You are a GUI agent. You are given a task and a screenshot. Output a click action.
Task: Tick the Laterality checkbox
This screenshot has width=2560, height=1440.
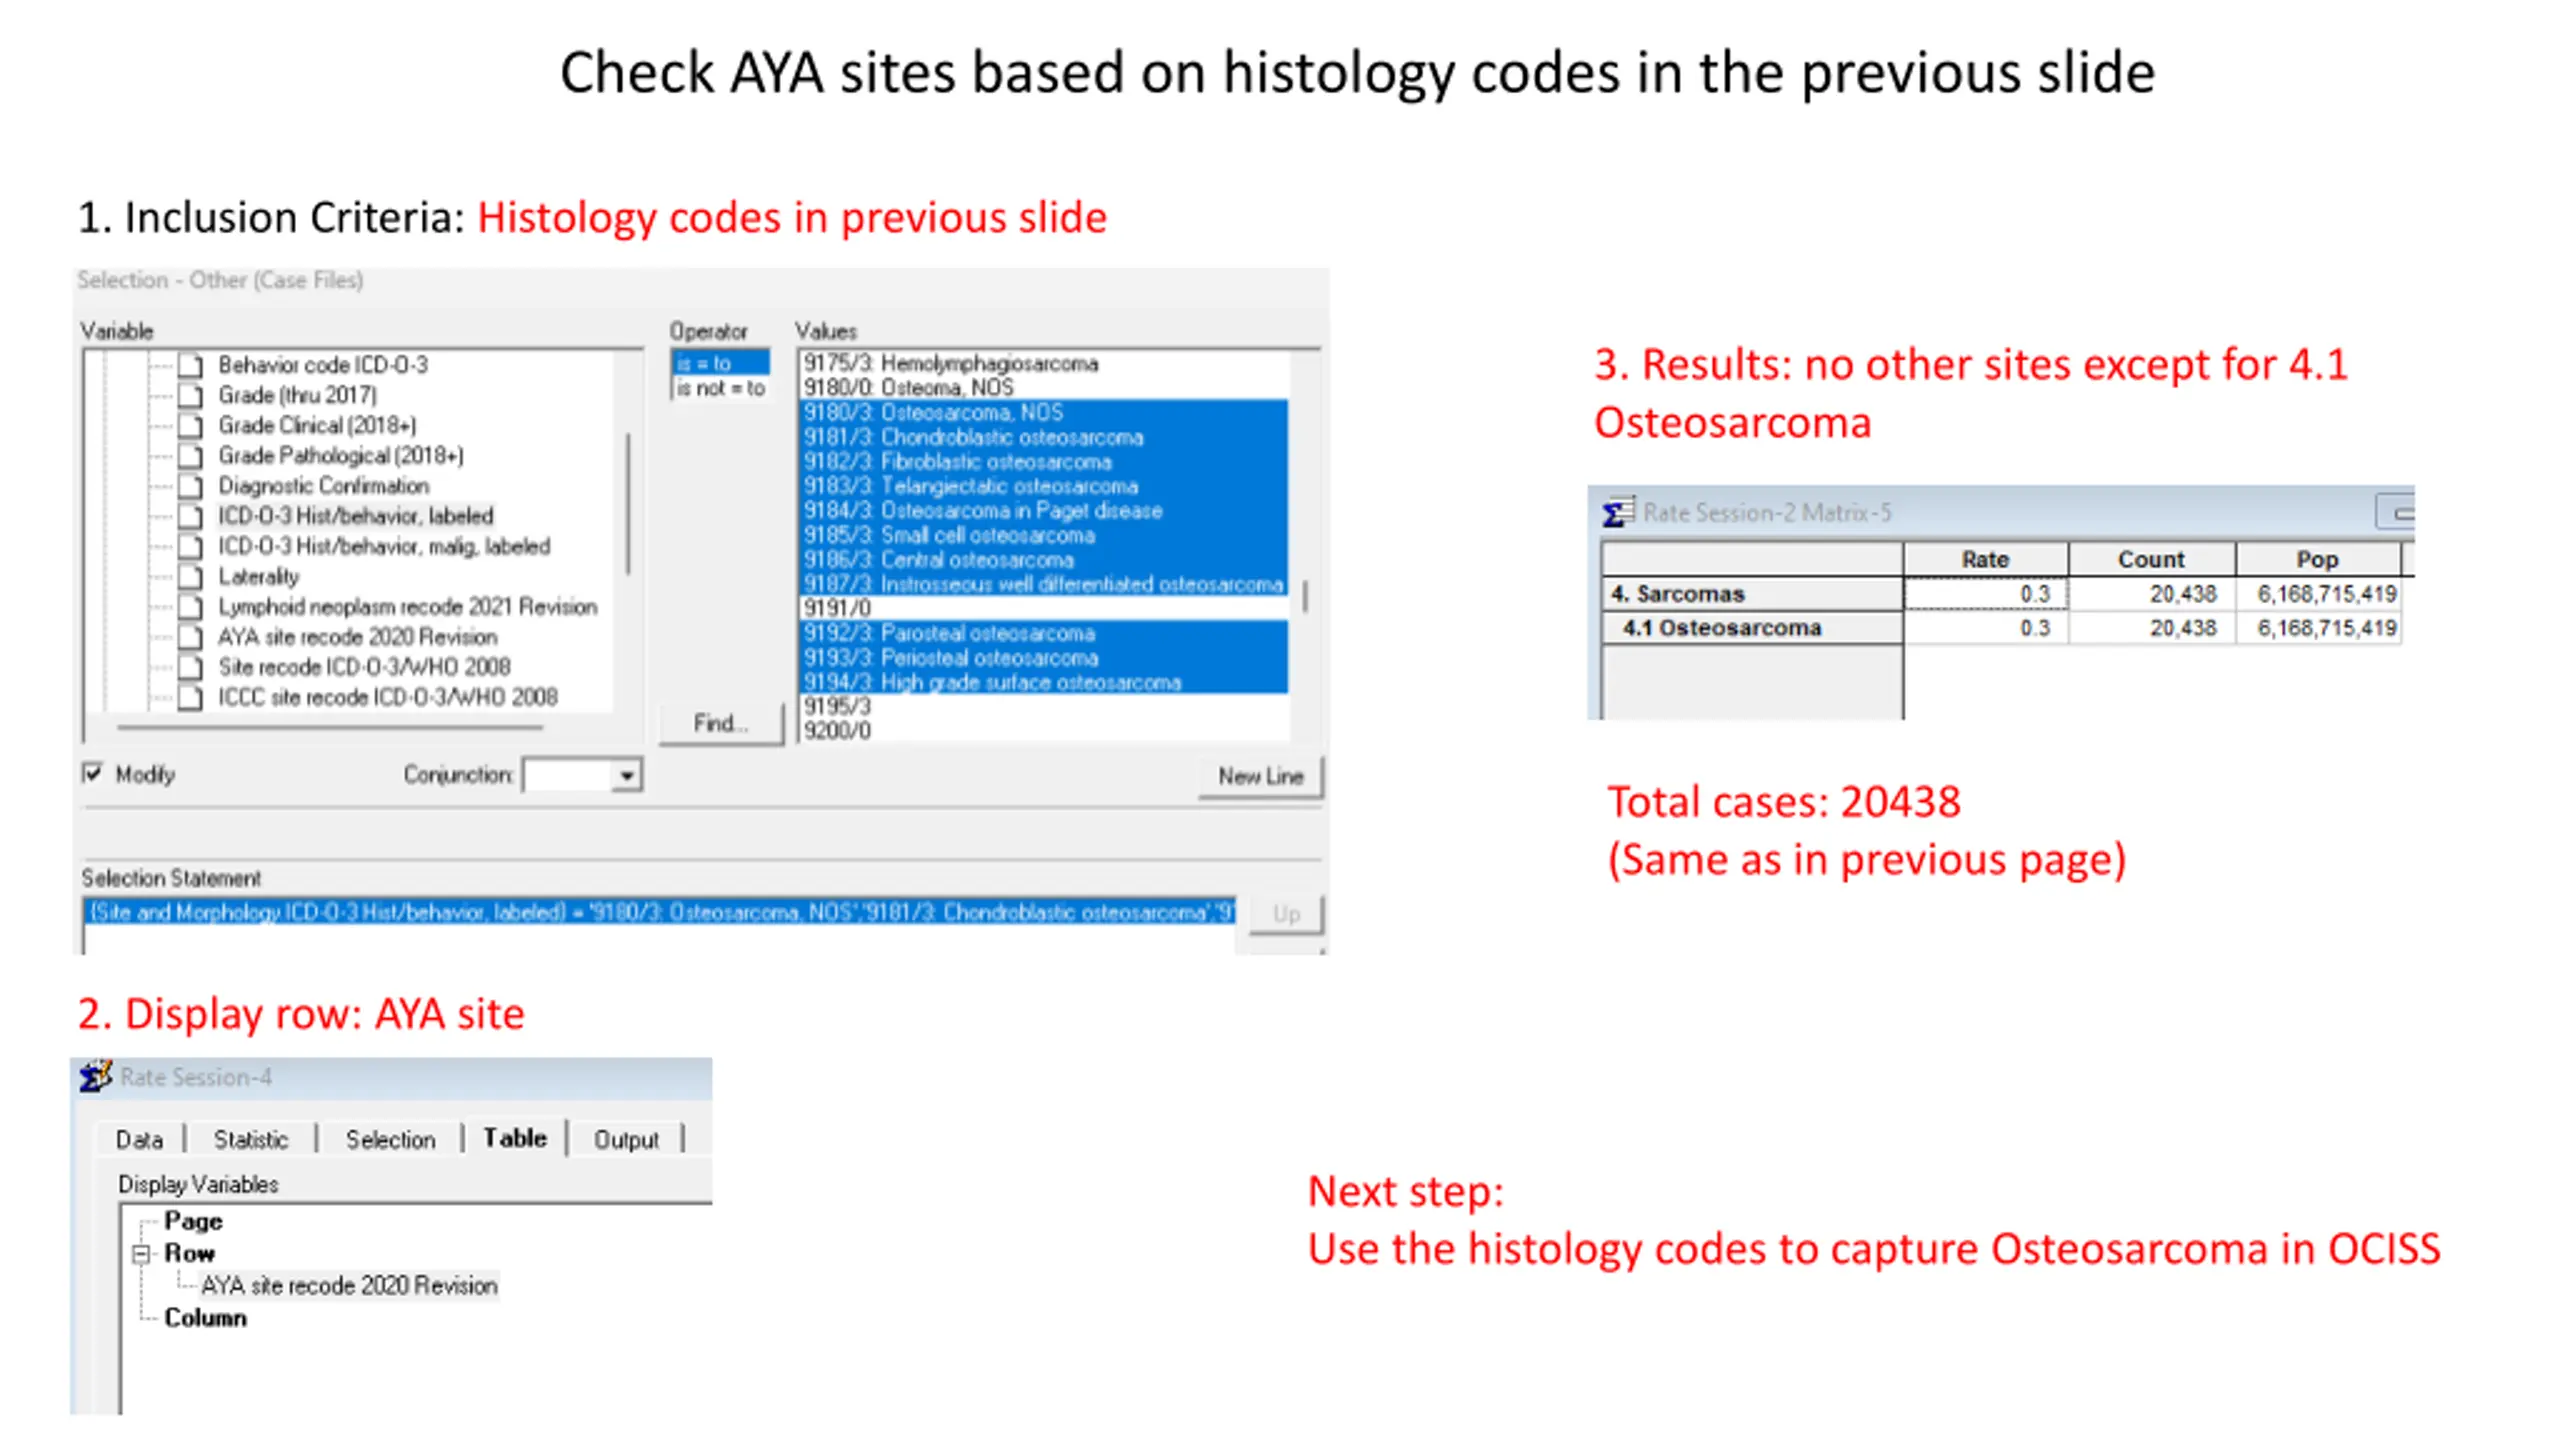pyautogui.click(x=191, y=577)
